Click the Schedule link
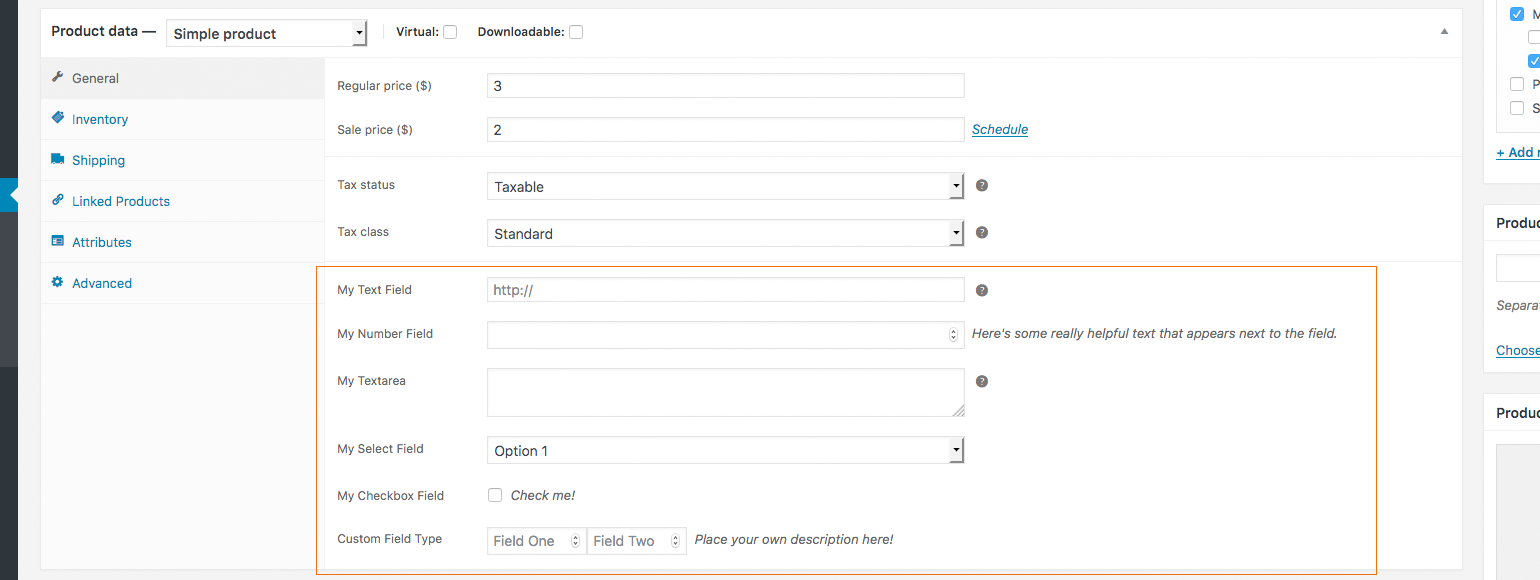This screenshot has width=1540, height=580. 999,129
